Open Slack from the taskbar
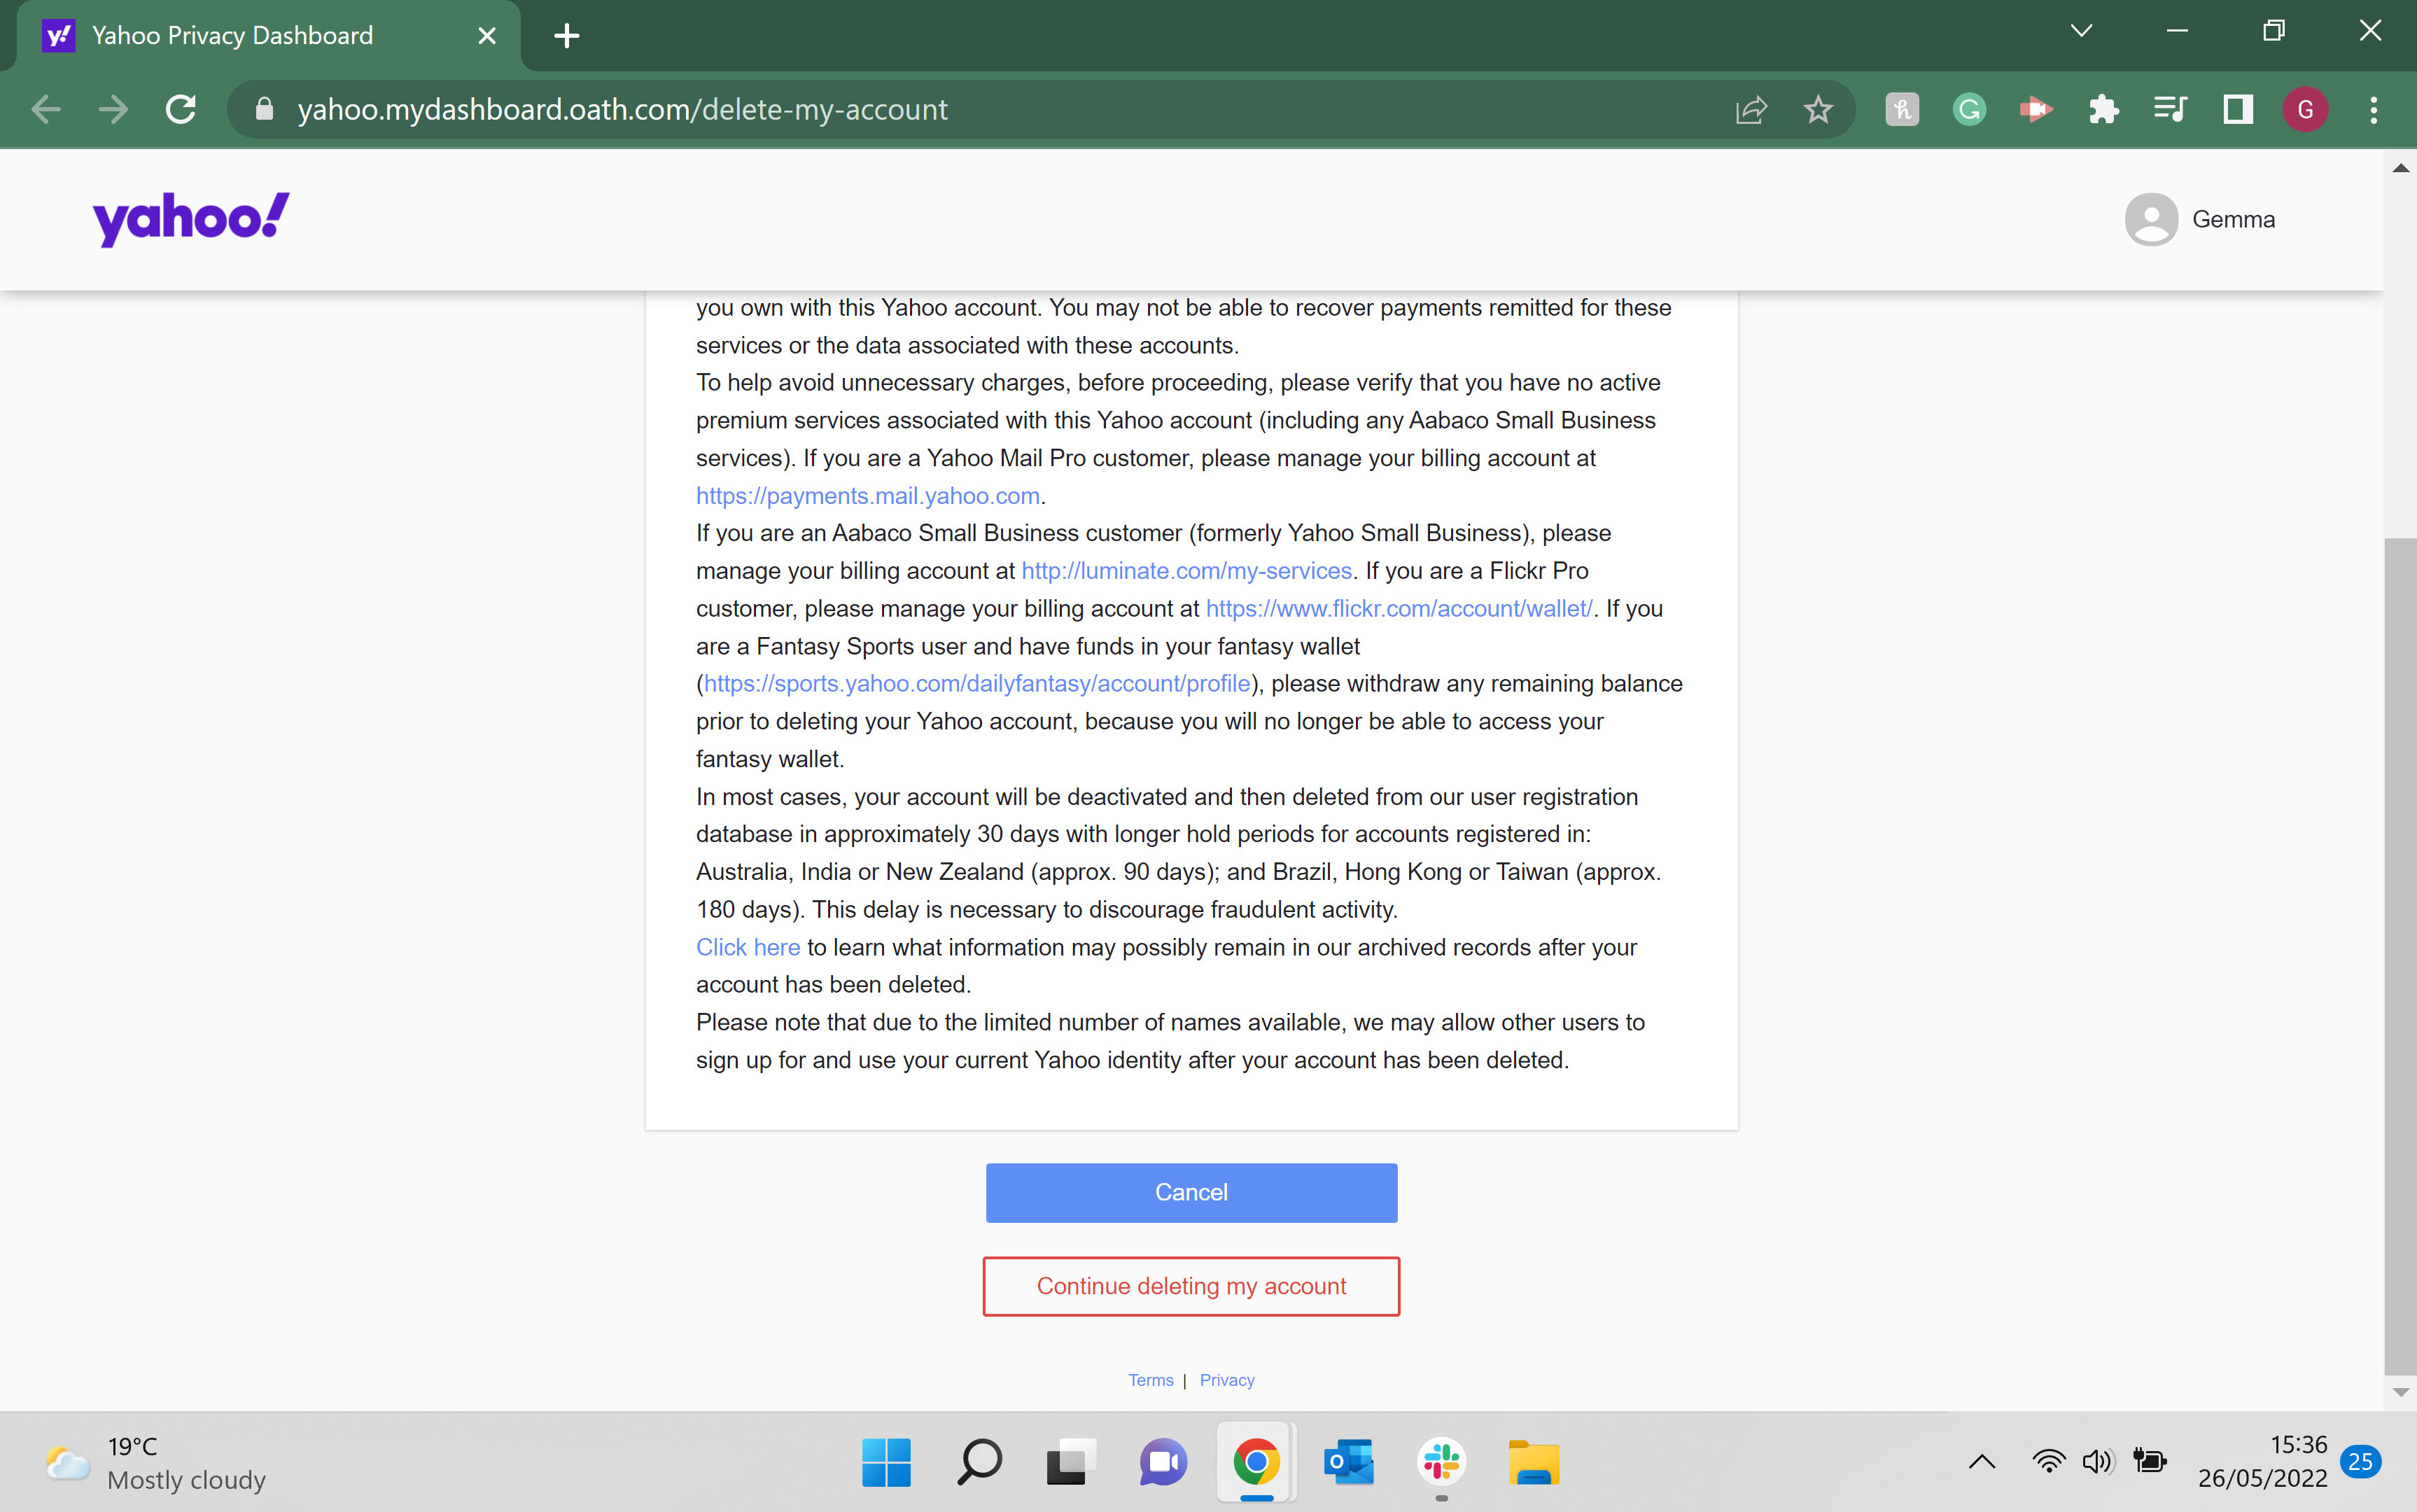2417x1512 pixels. pos(1441,1462)
